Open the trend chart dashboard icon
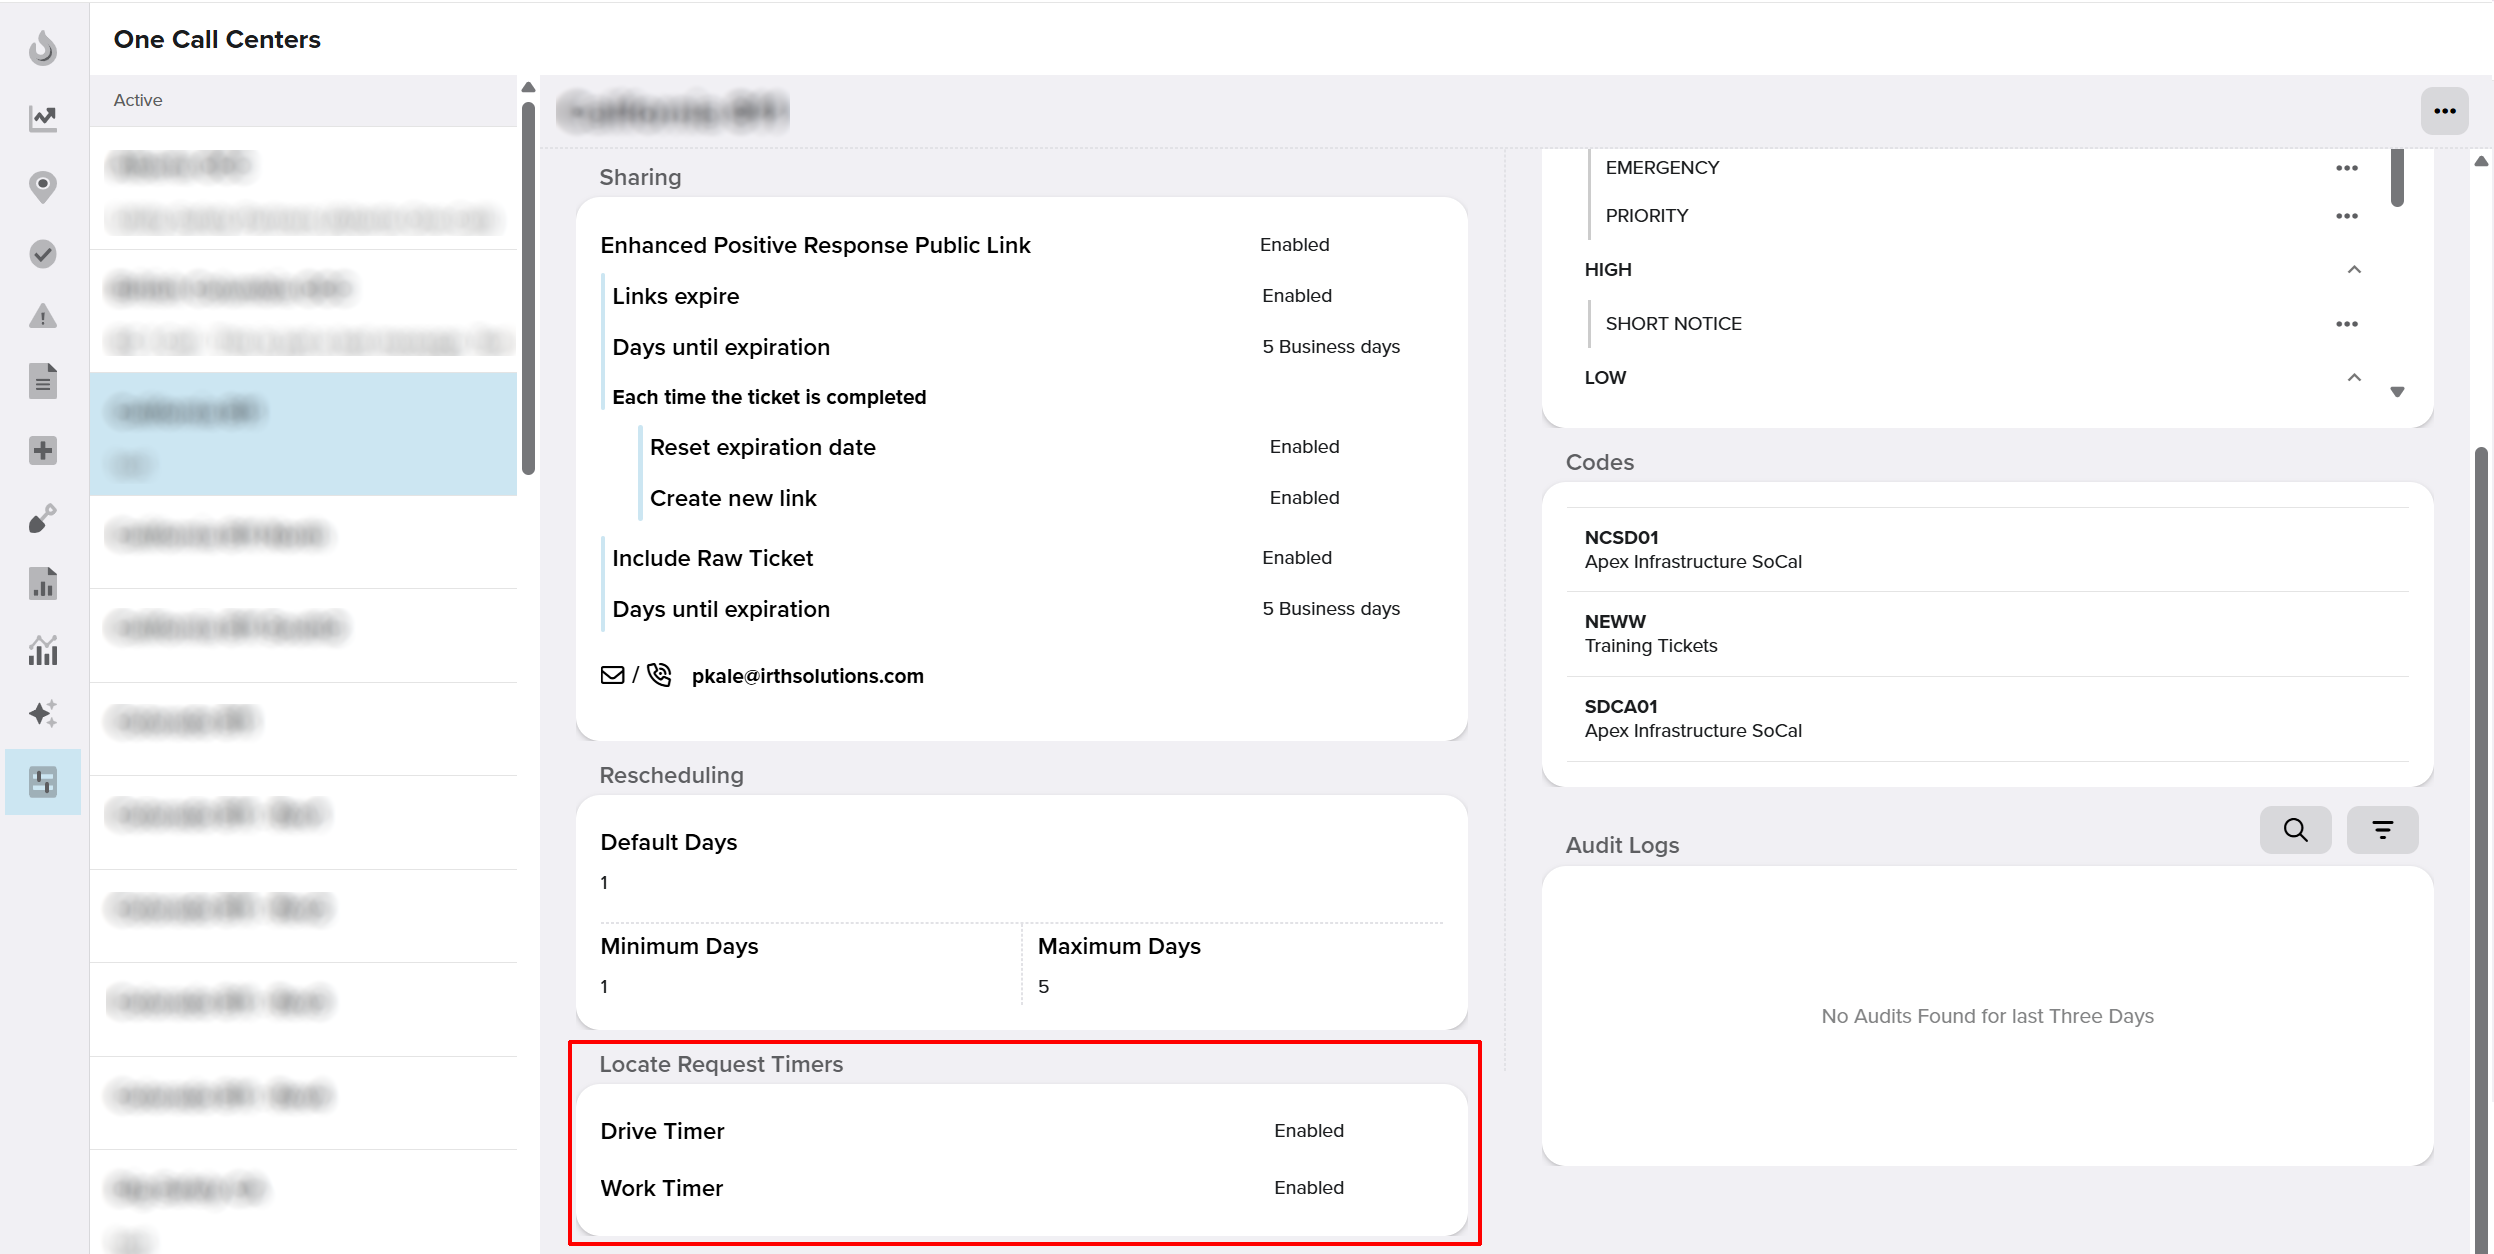The image size is (2494, 1254). [x=43, y=118]
